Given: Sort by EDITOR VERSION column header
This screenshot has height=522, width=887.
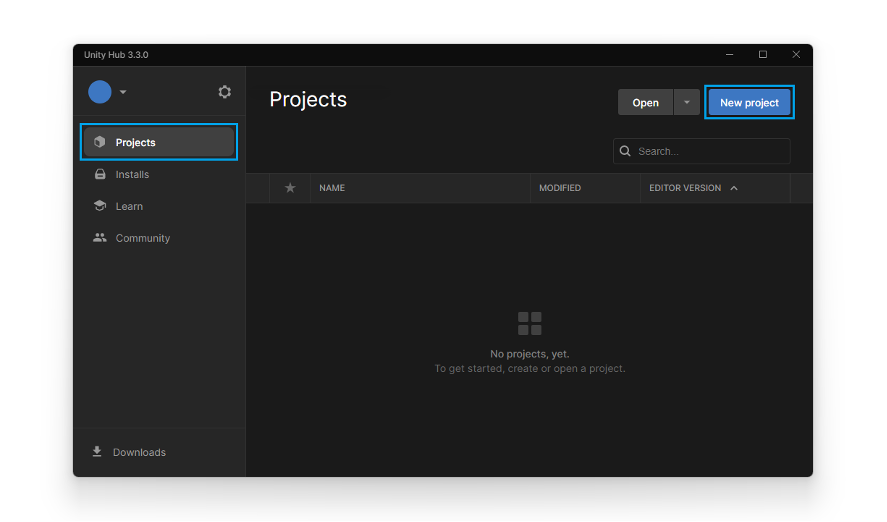Looking at the screenshot, I should click(685, 188).
